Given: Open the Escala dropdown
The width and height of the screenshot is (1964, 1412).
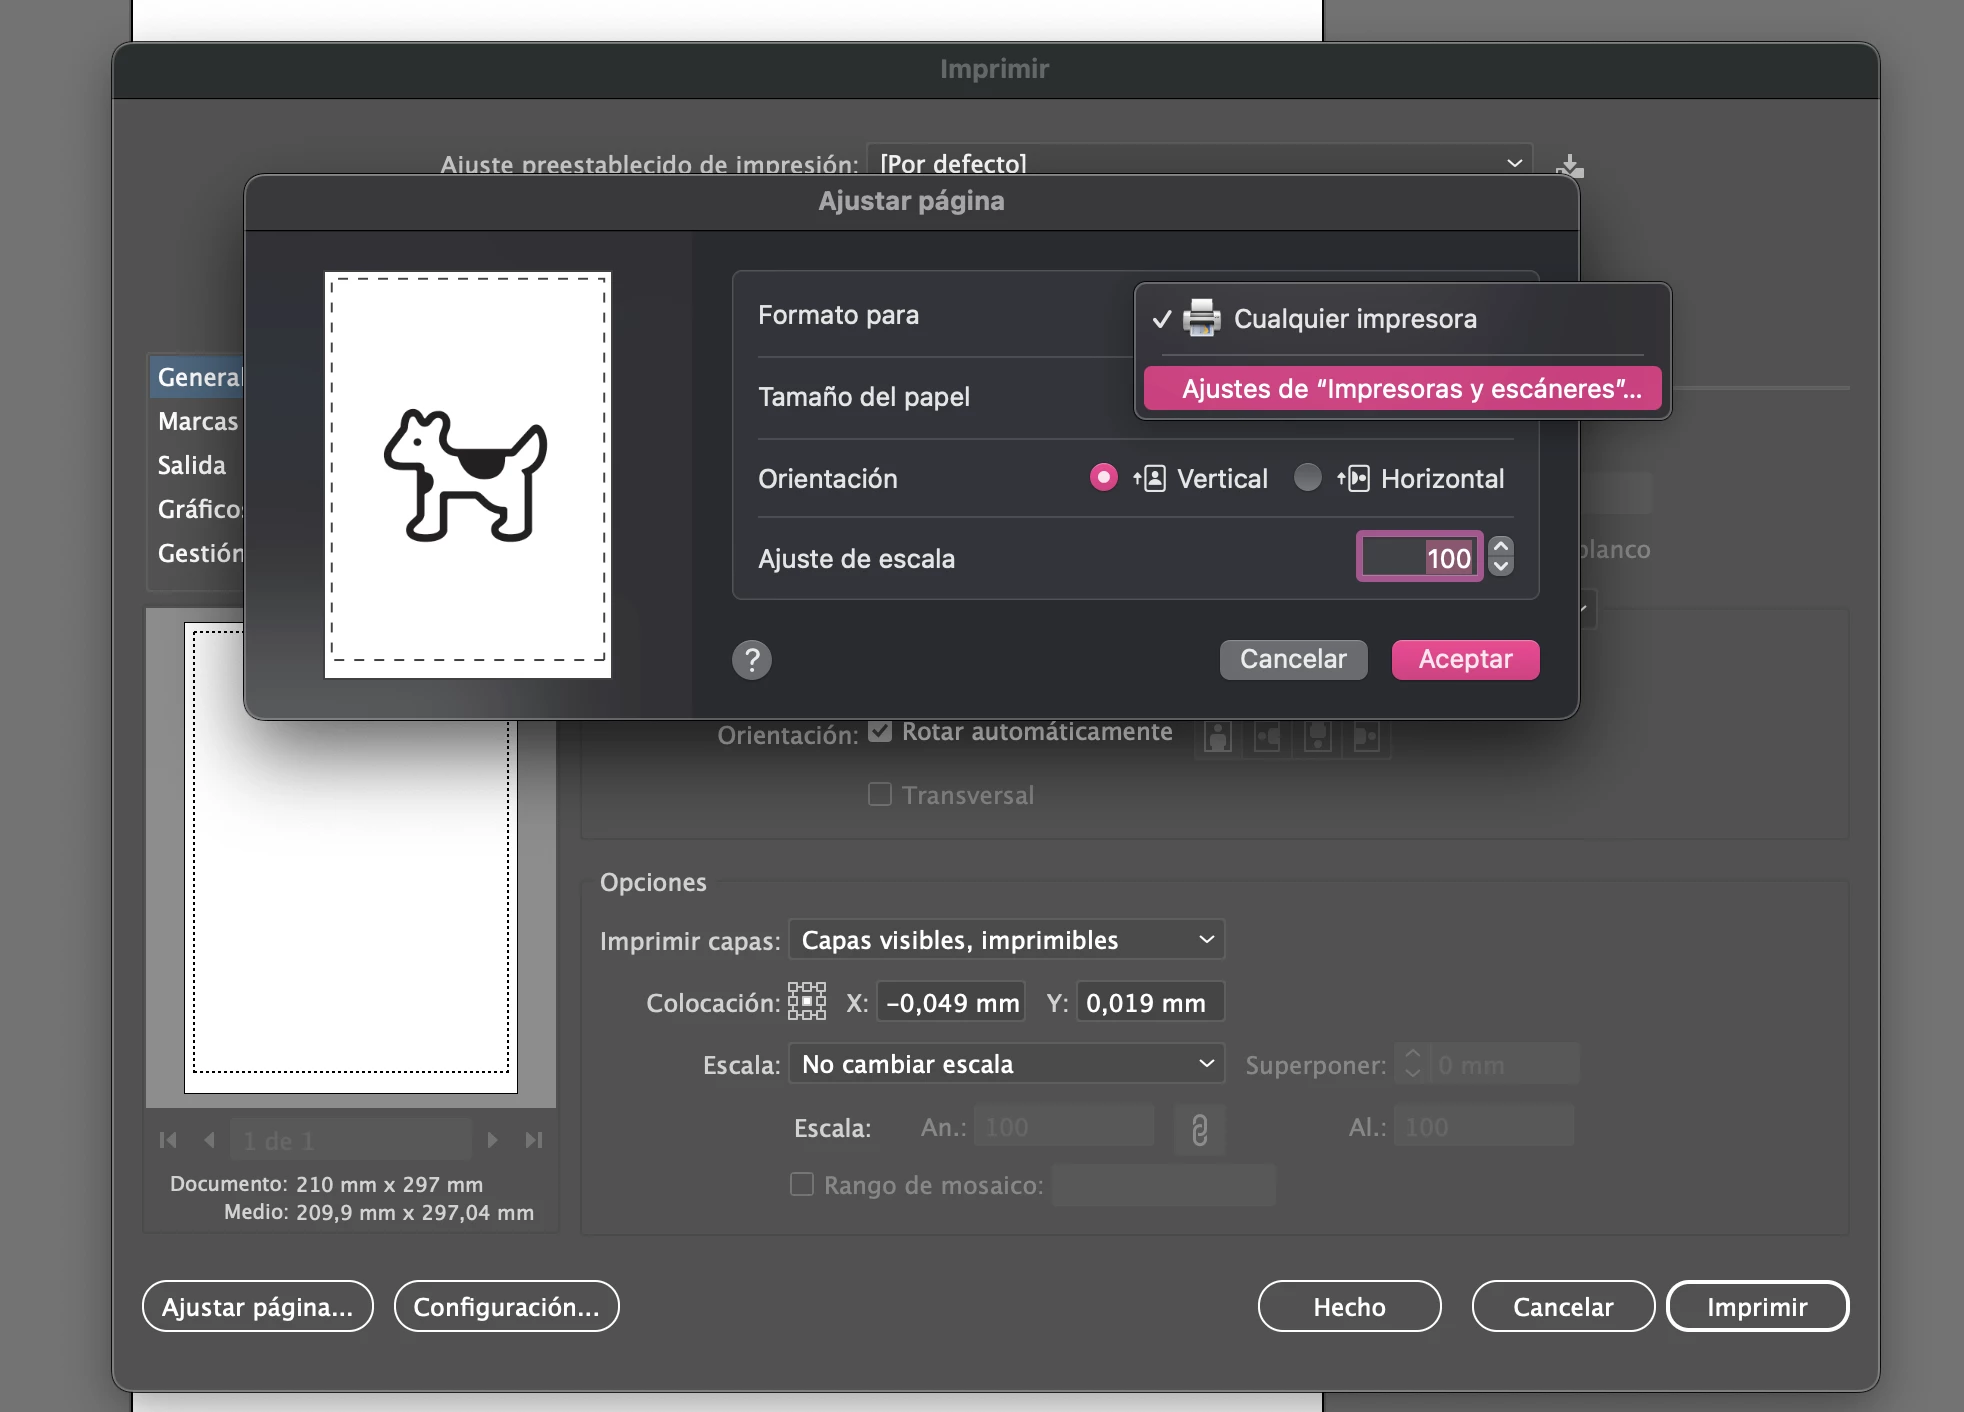Looking at the screenshot, I should point(1006,1064).
